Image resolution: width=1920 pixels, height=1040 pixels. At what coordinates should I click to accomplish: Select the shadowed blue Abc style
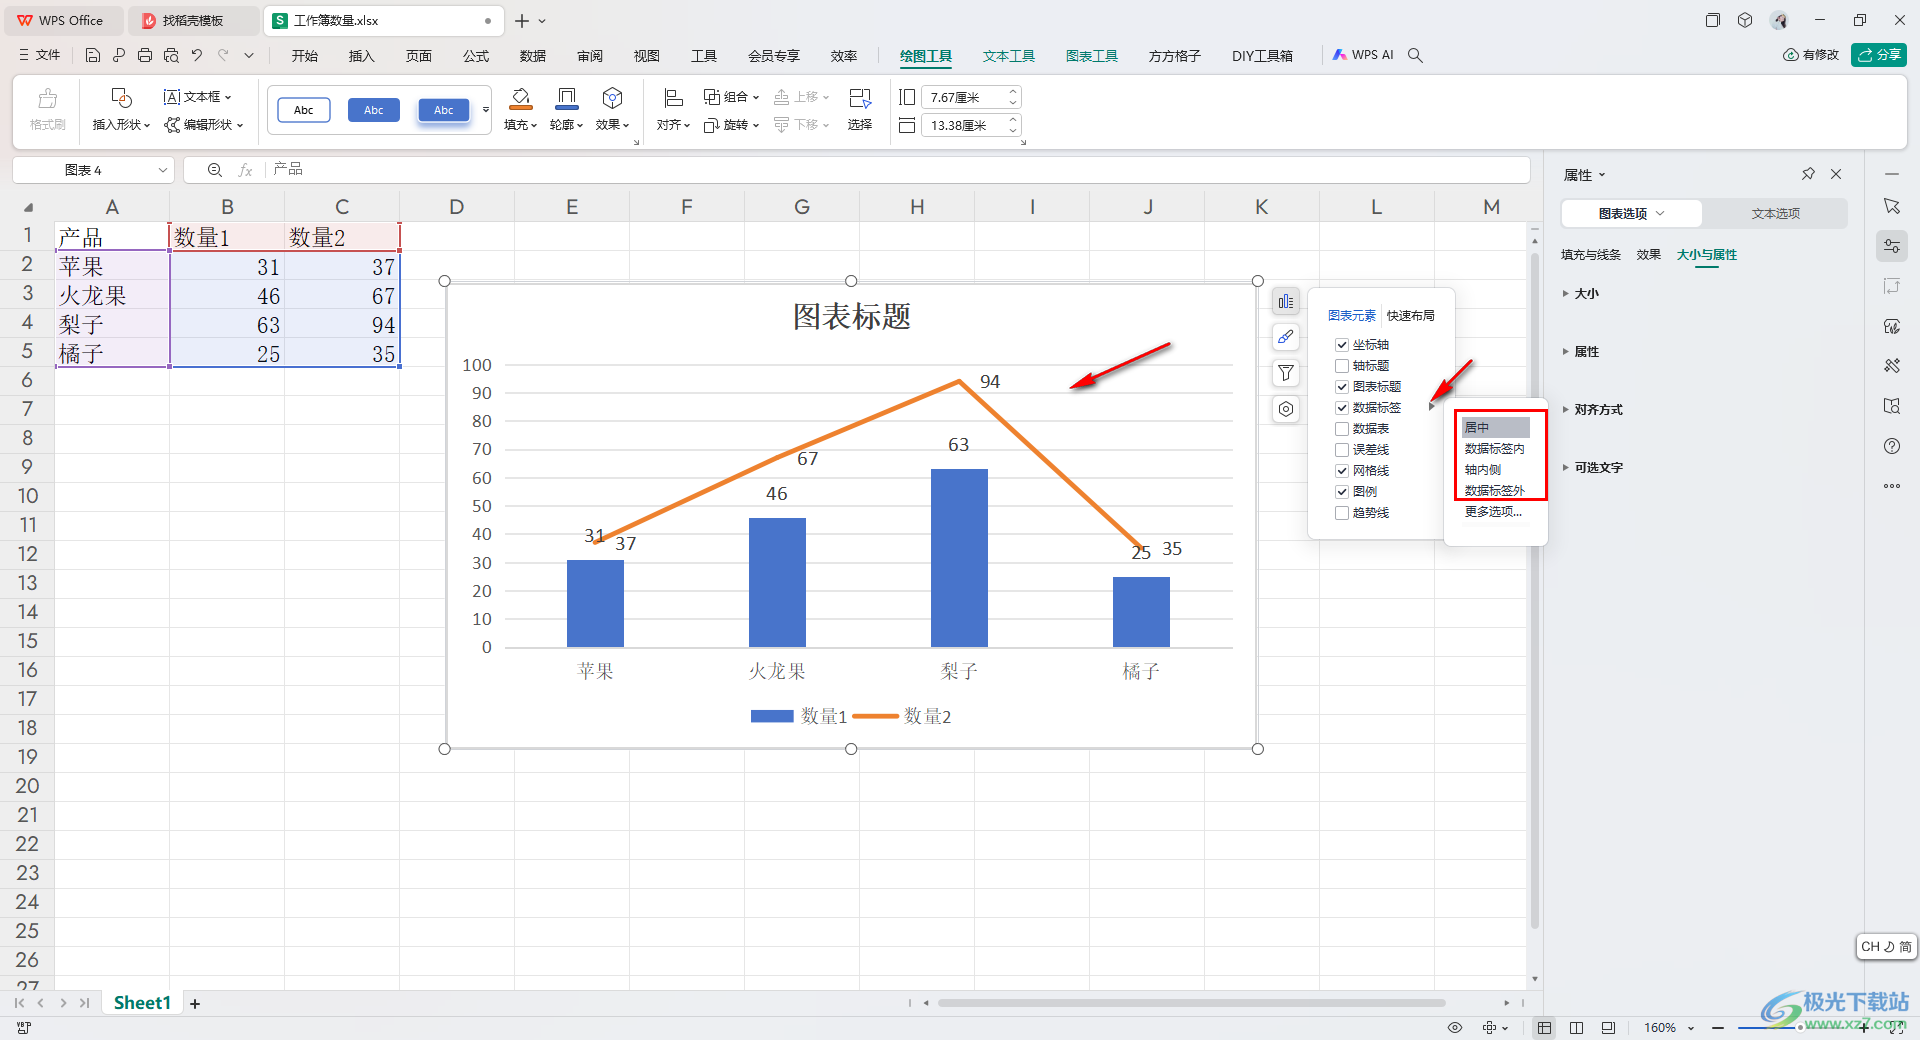pyautogui.click(x=444, y=110)
